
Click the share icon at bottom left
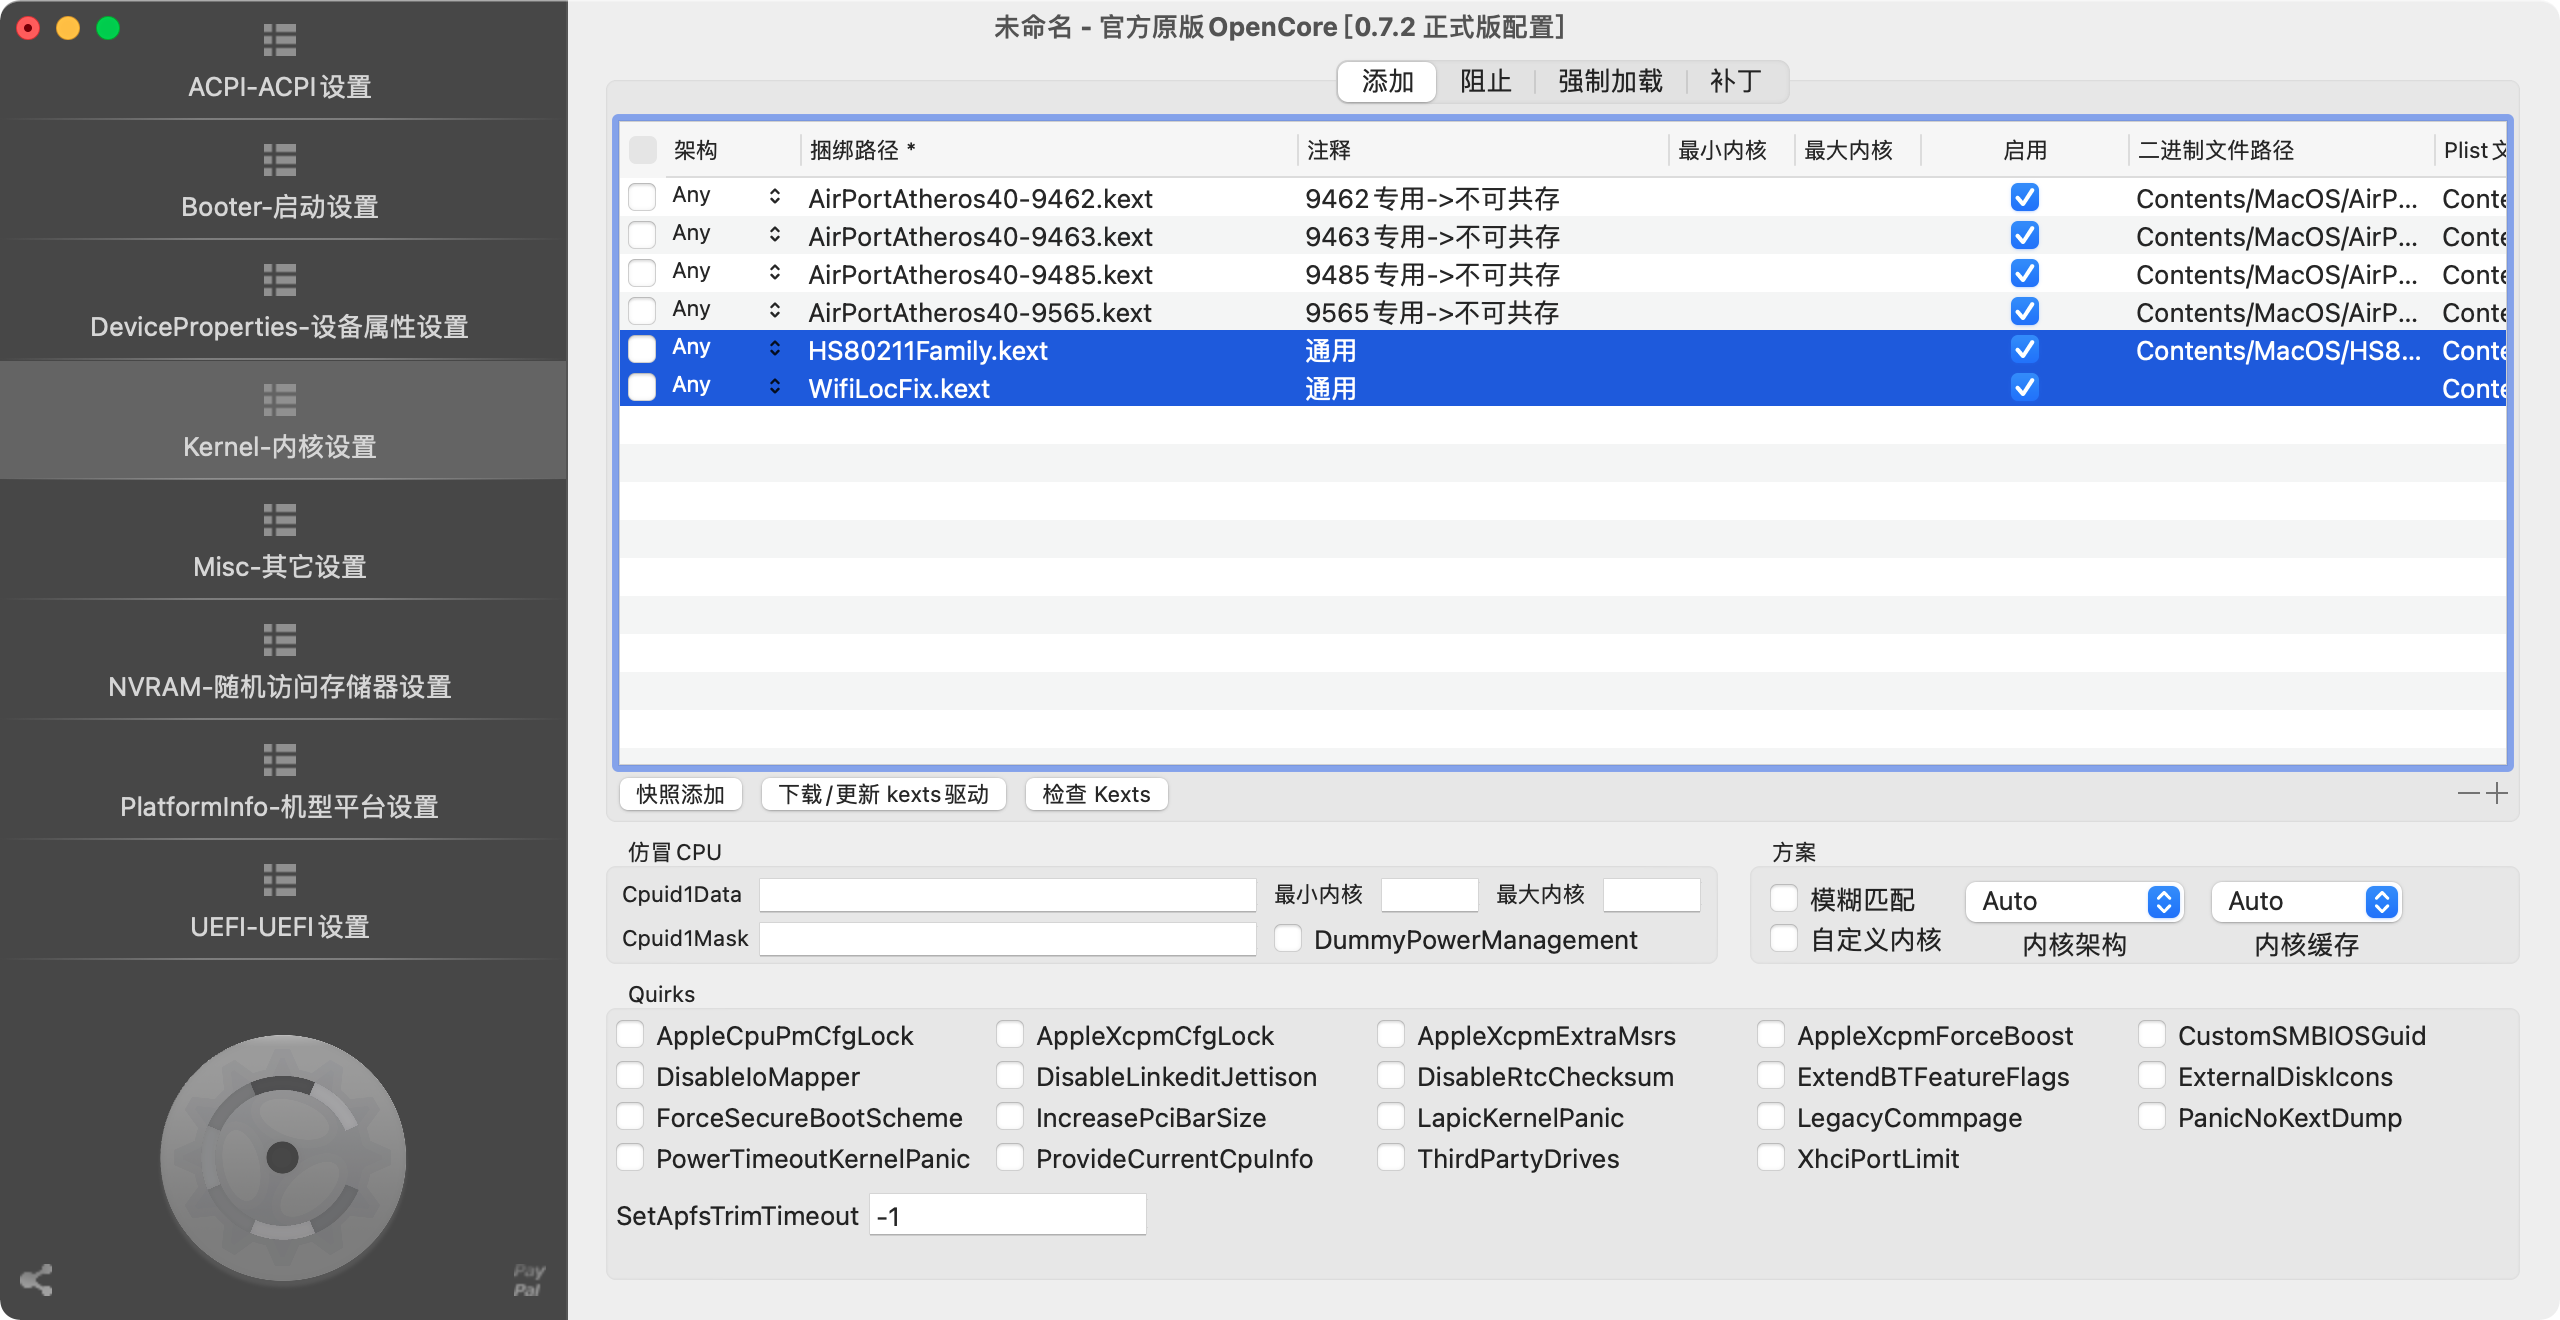(x=36, y=1280)
